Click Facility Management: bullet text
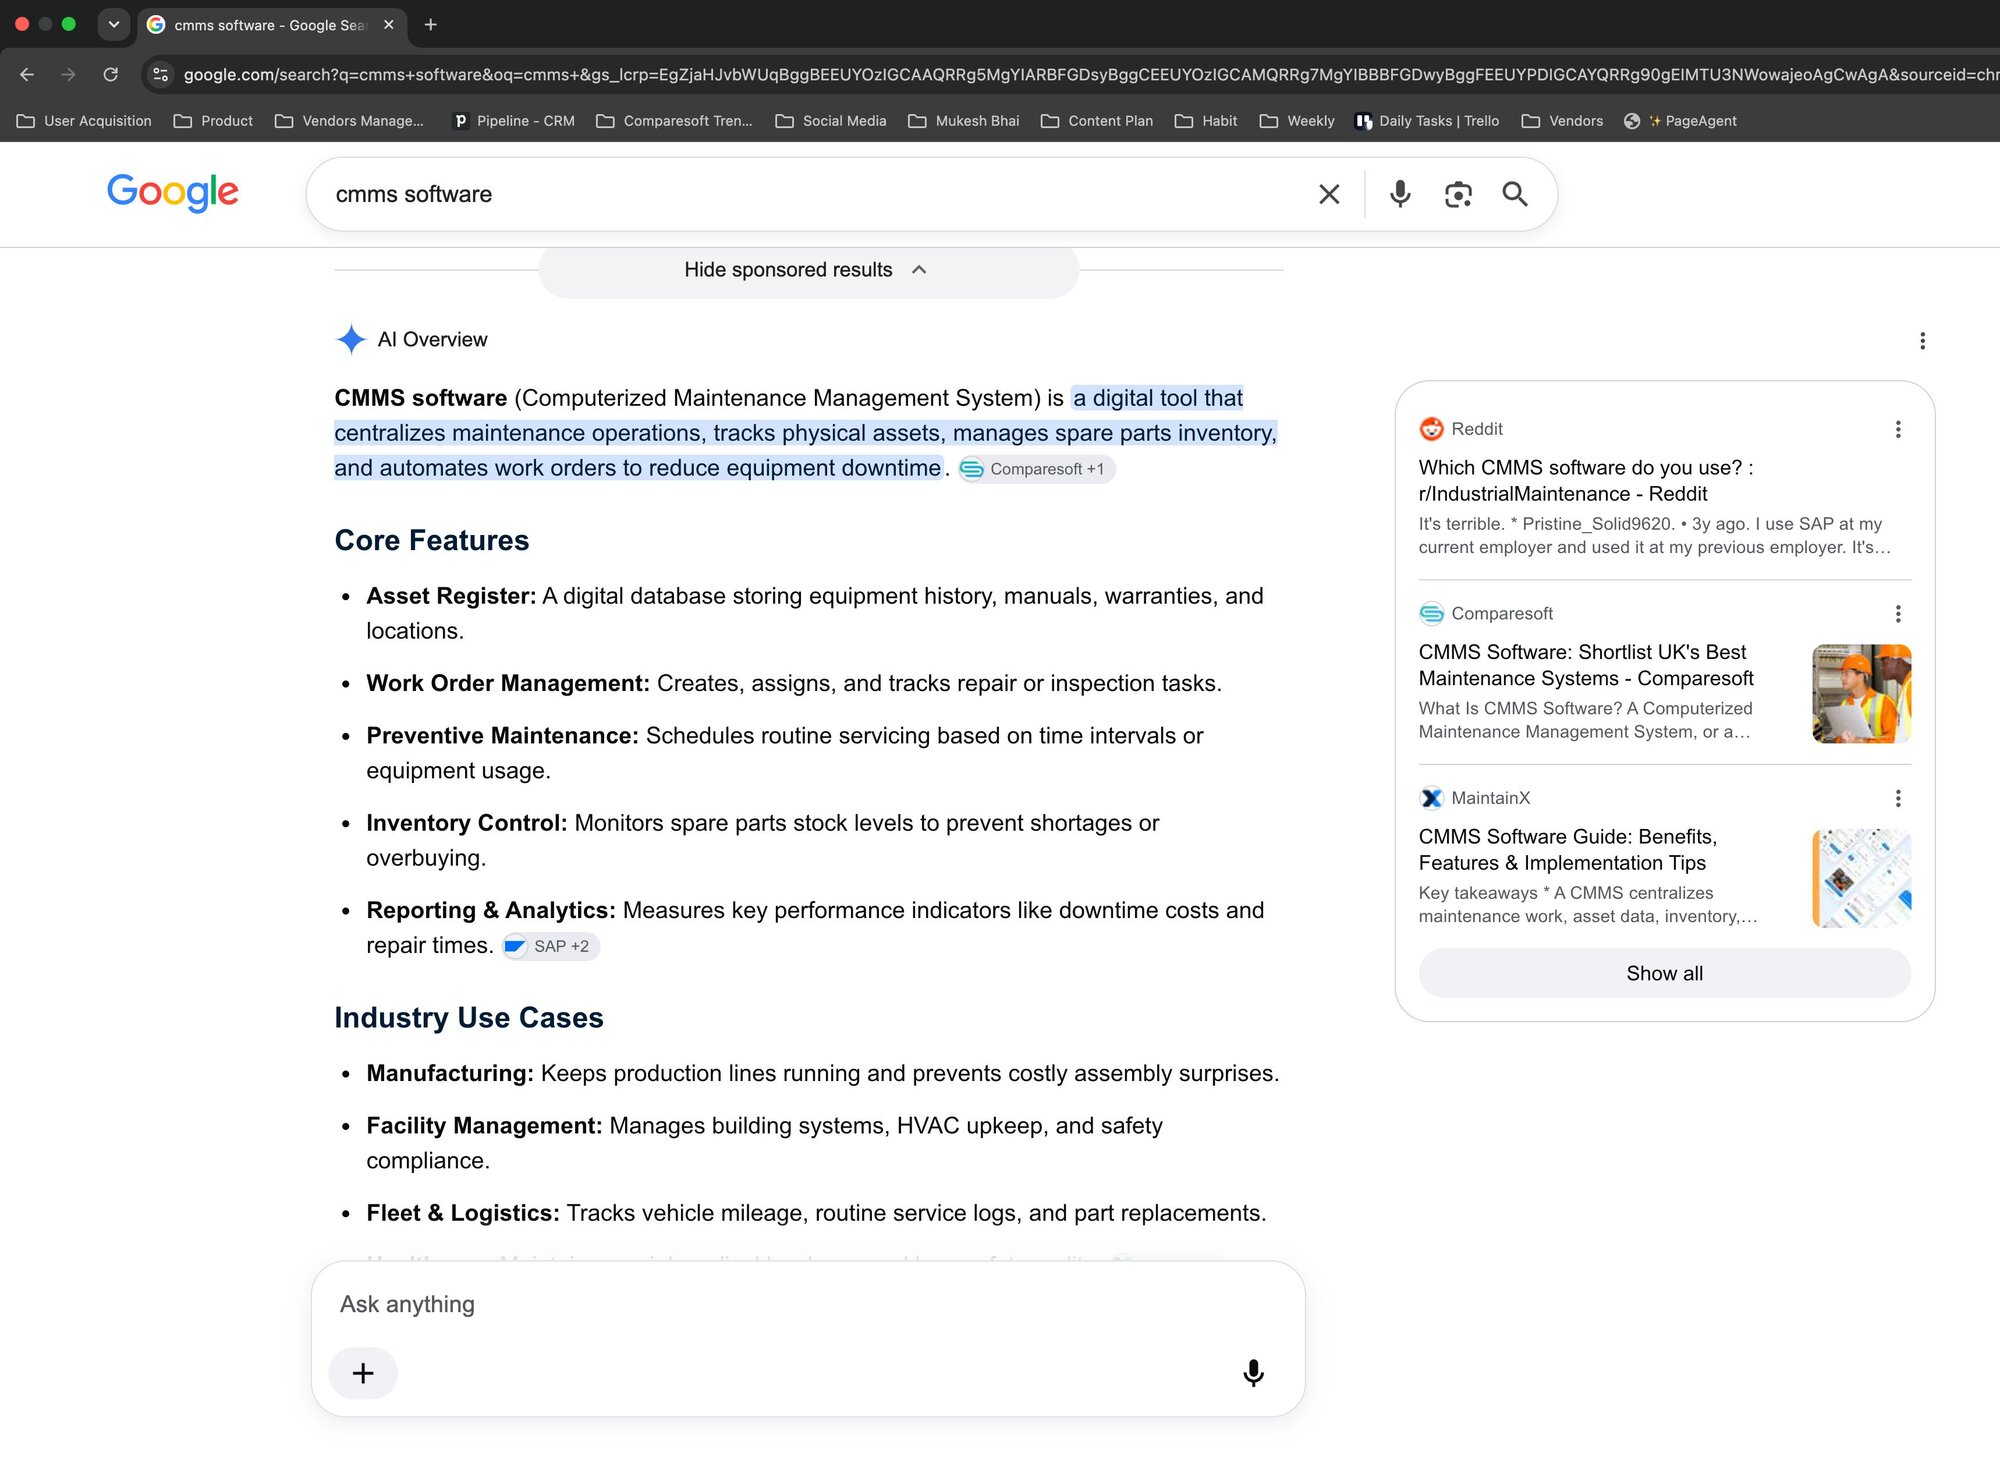Screen dimensions: 2000x1467 click(484, 1126)
